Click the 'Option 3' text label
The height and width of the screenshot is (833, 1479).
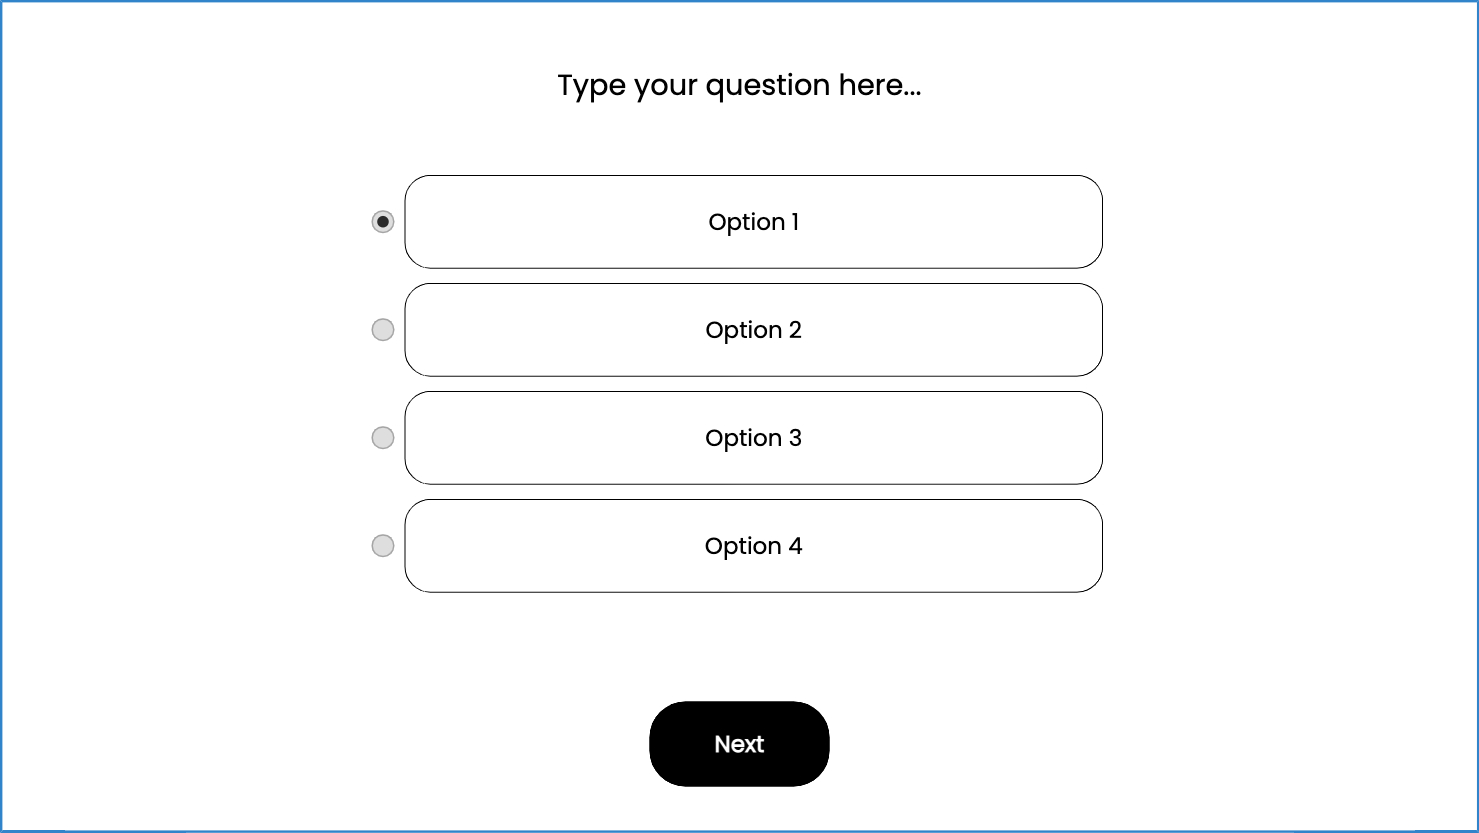753,438
